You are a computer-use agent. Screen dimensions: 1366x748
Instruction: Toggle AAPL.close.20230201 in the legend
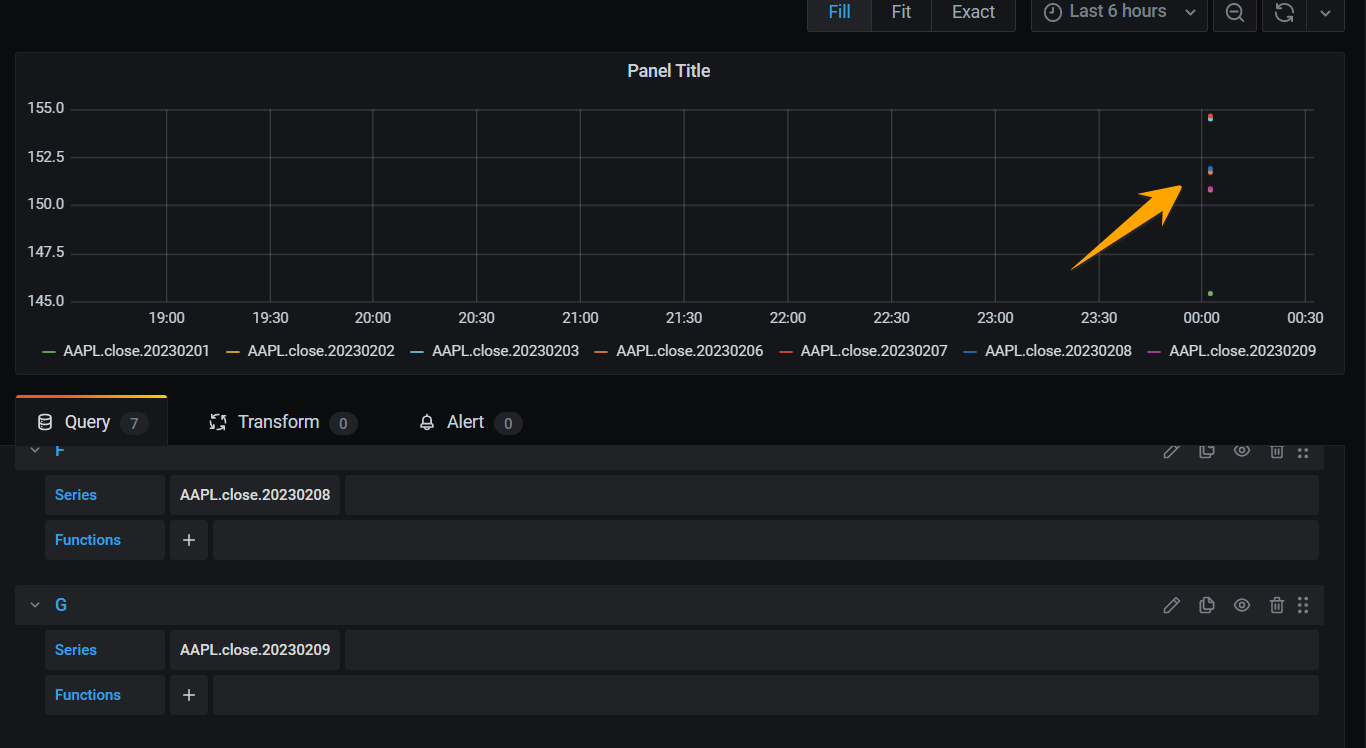pos(136,351)
